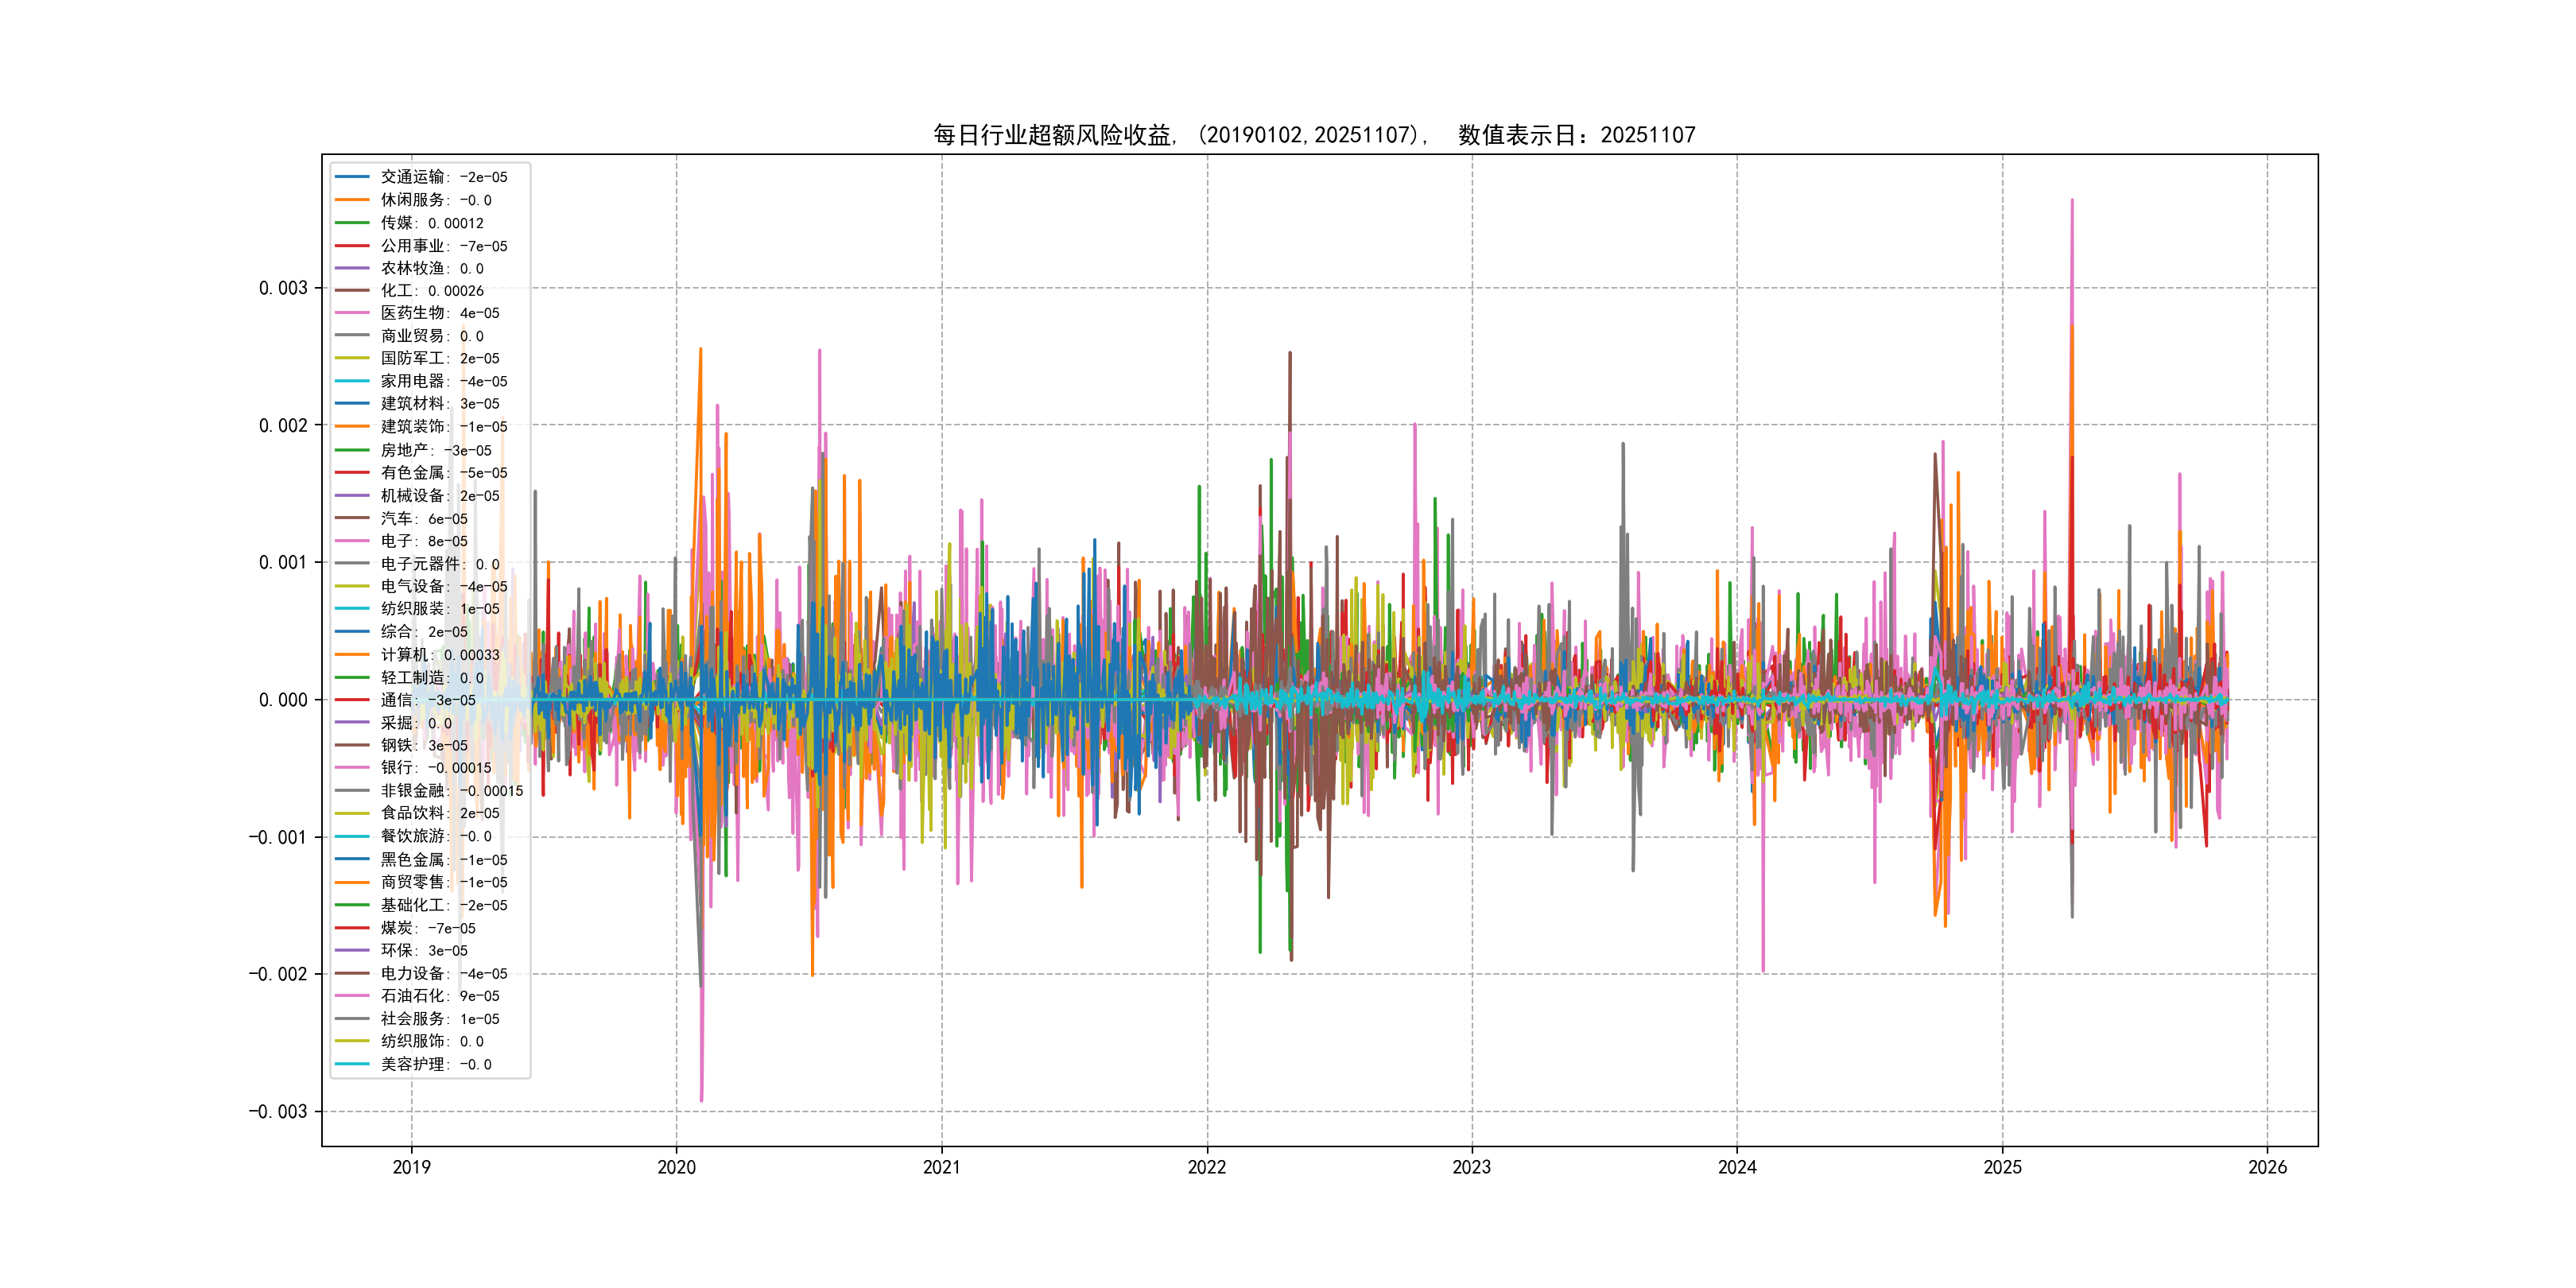Viewport: 2576px width, 1288px height.
Task: Click the 2025 x-axis tick label
Action: click(2001, 1167)
